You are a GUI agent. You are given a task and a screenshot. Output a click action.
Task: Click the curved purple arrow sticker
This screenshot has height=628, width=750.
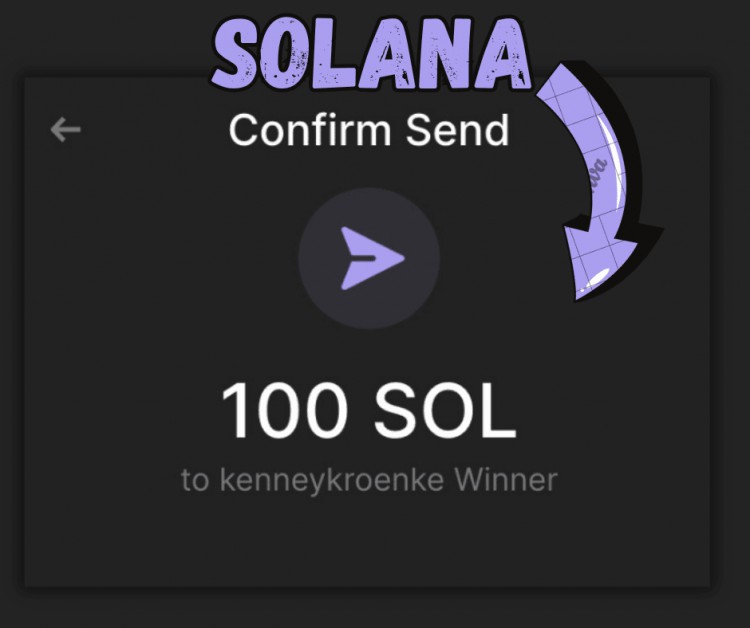pos(600,181)
